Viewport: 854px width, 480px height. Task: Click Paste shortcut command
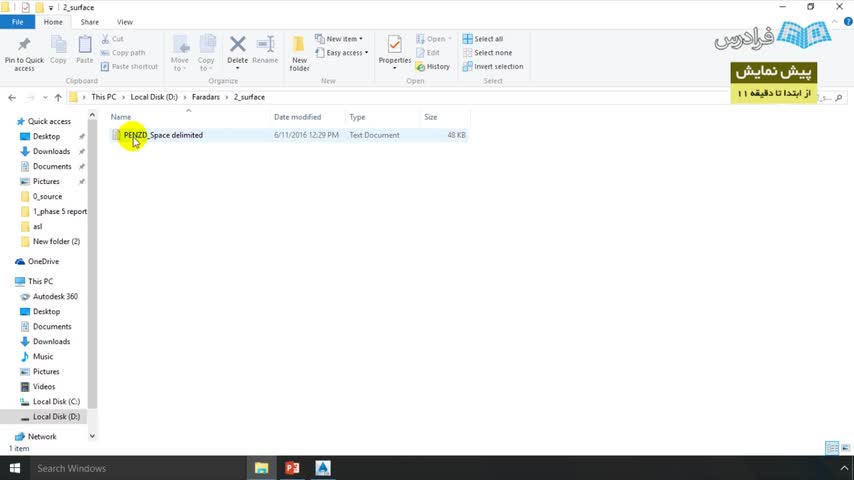[x=129, y=66]
